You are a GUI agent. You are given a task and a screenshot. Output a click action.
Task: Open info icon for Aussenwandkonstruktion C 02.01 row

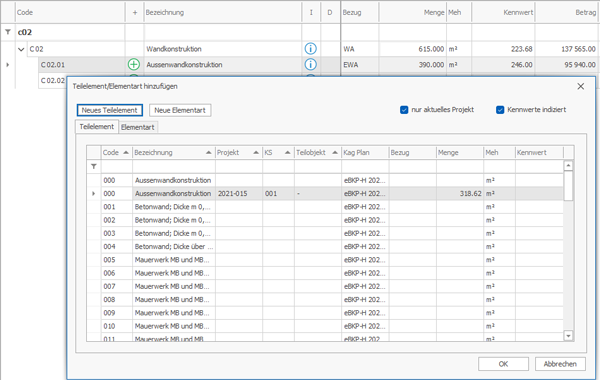[310, 65]
